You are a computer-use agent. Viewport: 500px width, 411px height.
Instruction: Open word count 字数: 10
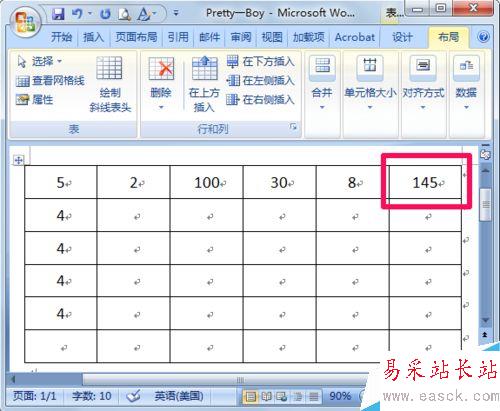[x=92, y=396]
